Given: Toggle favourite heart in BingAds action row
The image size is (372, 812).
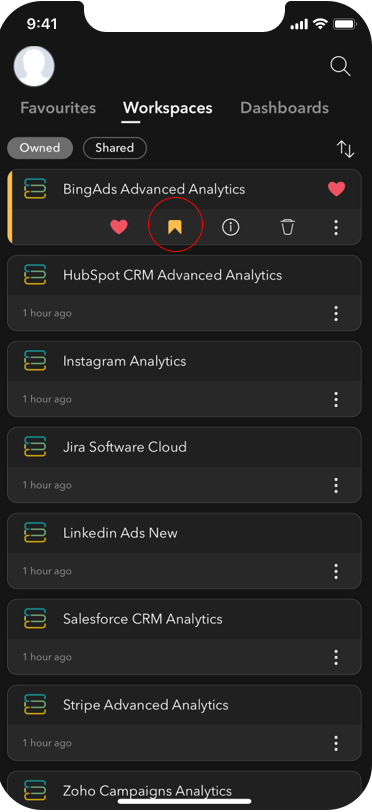Looking at the screenshot, I should tap(119, 227).
